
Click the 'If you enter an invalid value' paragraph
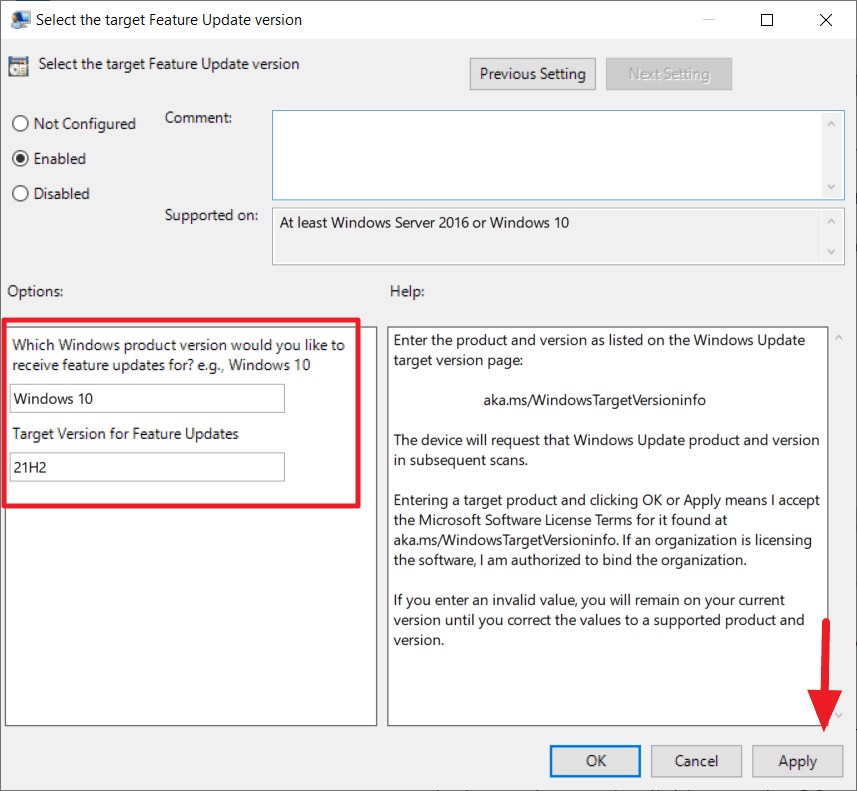pos(599,620)
